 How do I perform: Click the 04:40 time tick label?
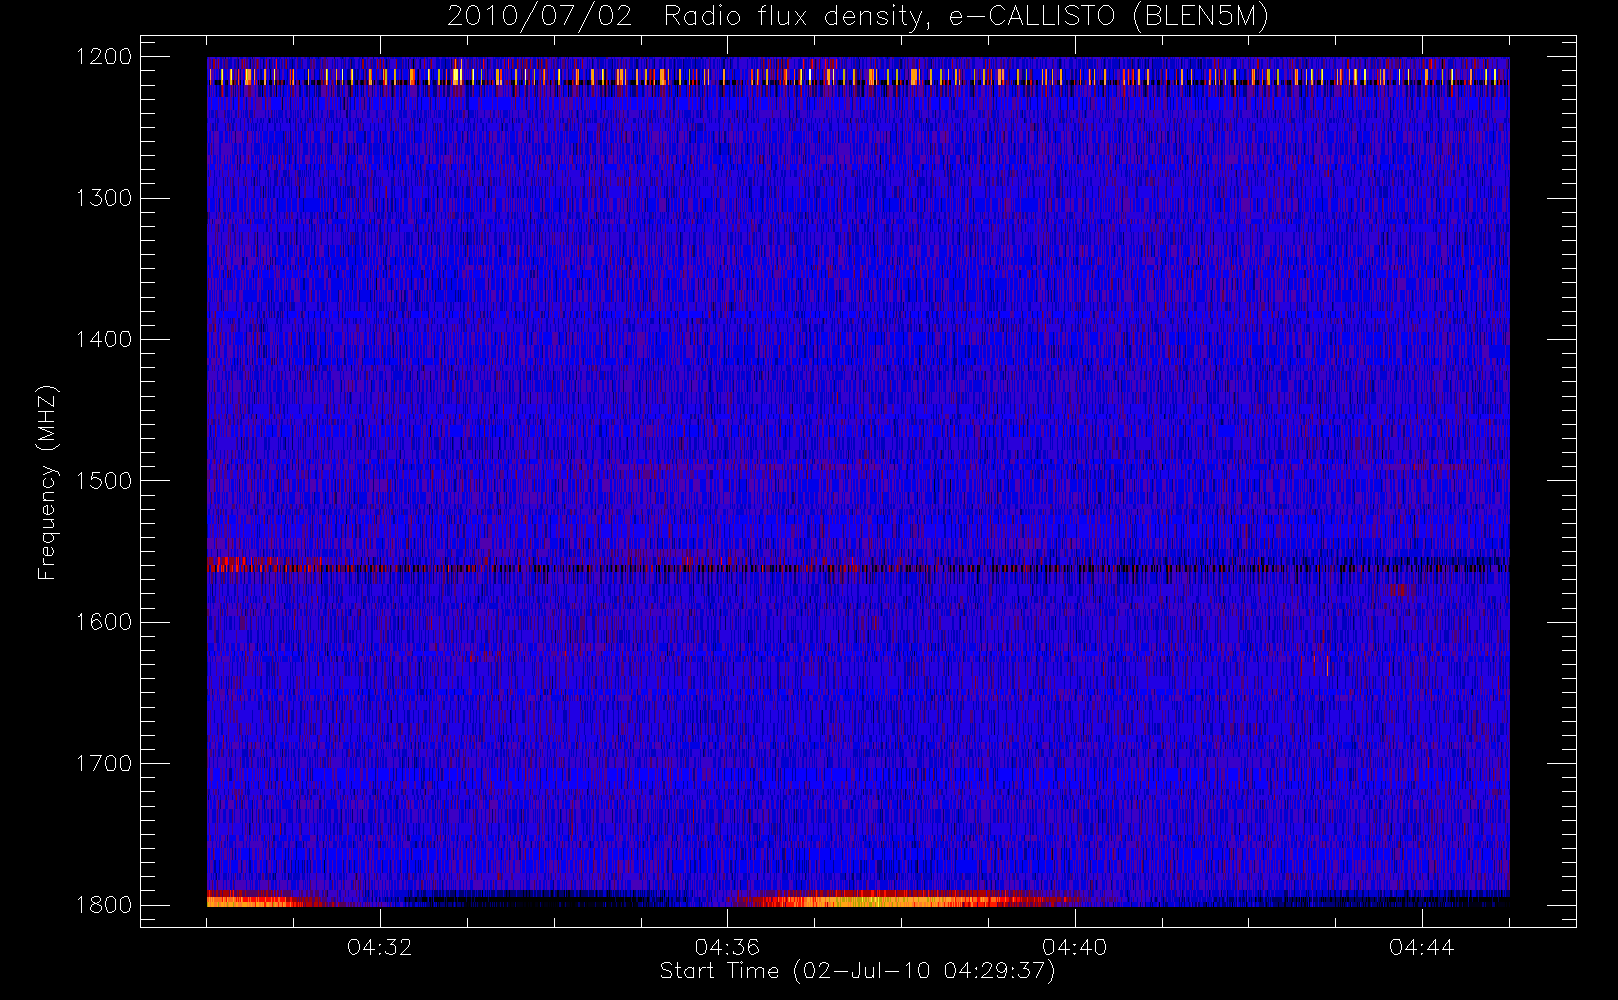(1075, 947)
